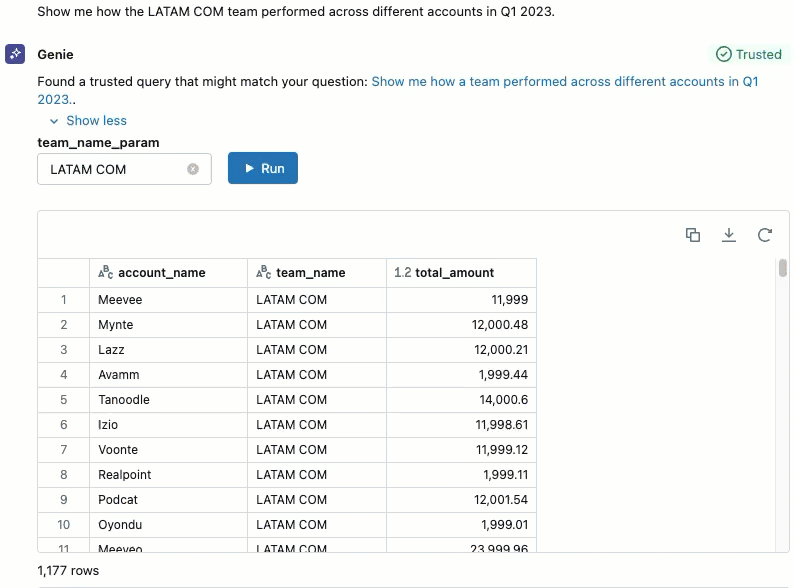Click the 11,999.12 amount cell
The image size is (794, 588).
461,450
